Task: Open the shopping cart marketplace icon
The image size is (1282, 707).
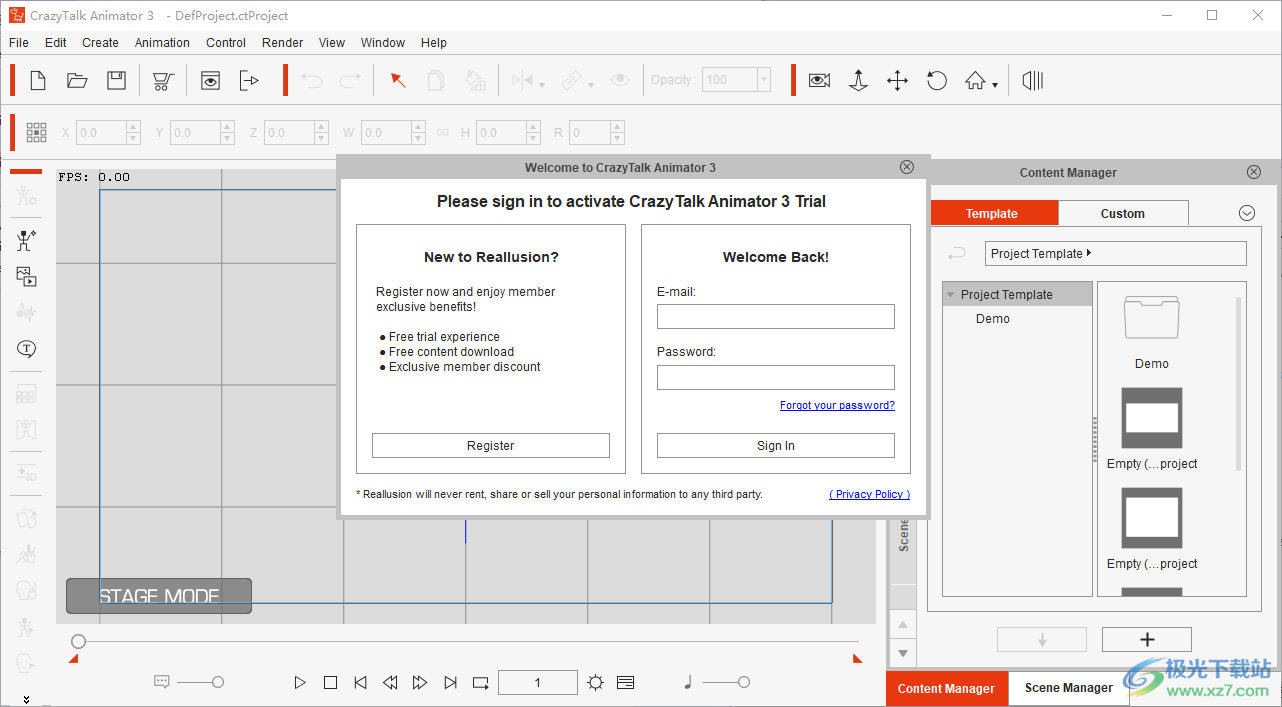Action: coord(164,81)
